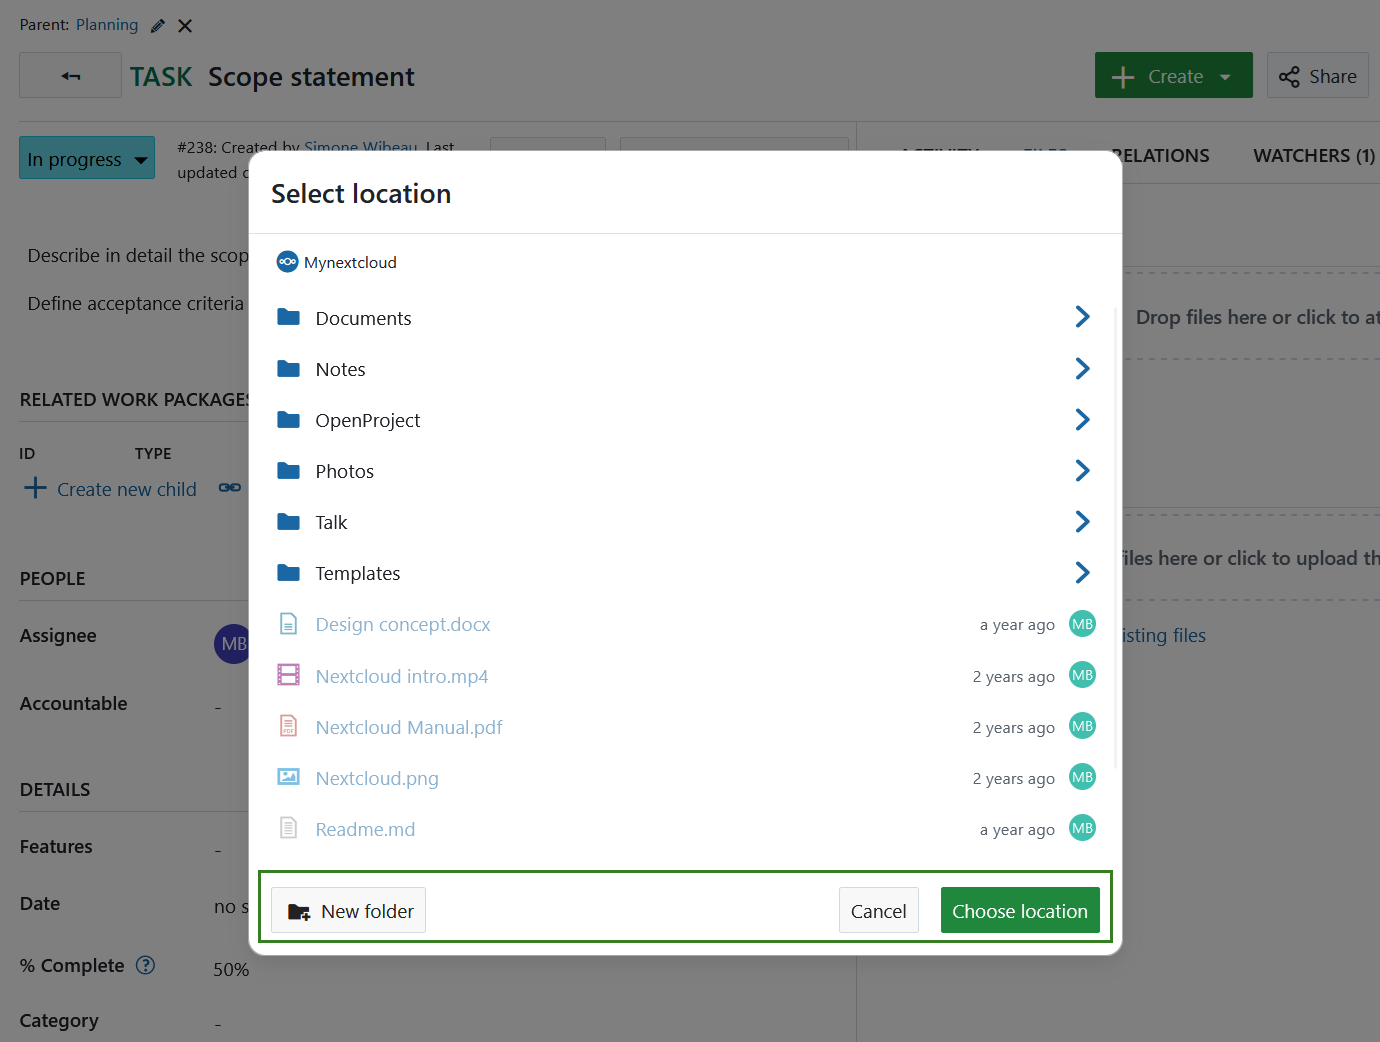Click the MB avatar beside Design concept.docx

(1082, 624)
